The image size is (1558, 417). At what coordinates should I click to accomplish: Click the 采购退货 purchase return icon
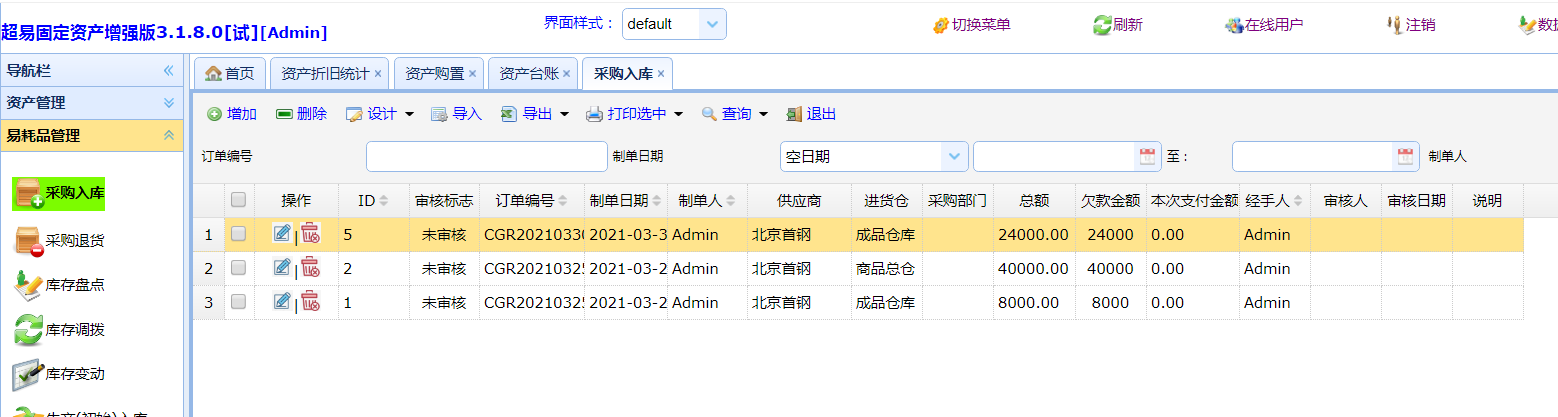[x=28, y=241]
